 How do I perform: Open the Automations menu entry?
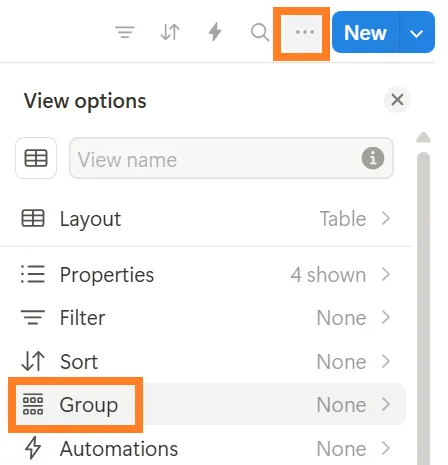pos(206,448)
